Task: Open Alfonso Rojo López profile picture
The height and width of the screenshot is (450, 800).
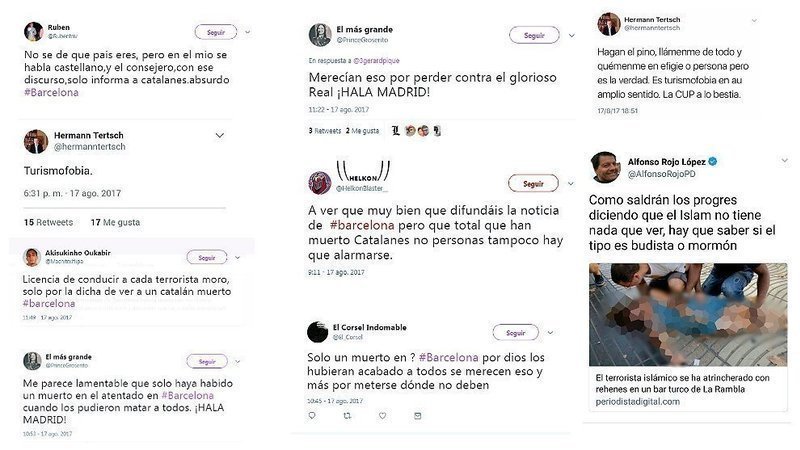Action: click(x=605, y=167)
